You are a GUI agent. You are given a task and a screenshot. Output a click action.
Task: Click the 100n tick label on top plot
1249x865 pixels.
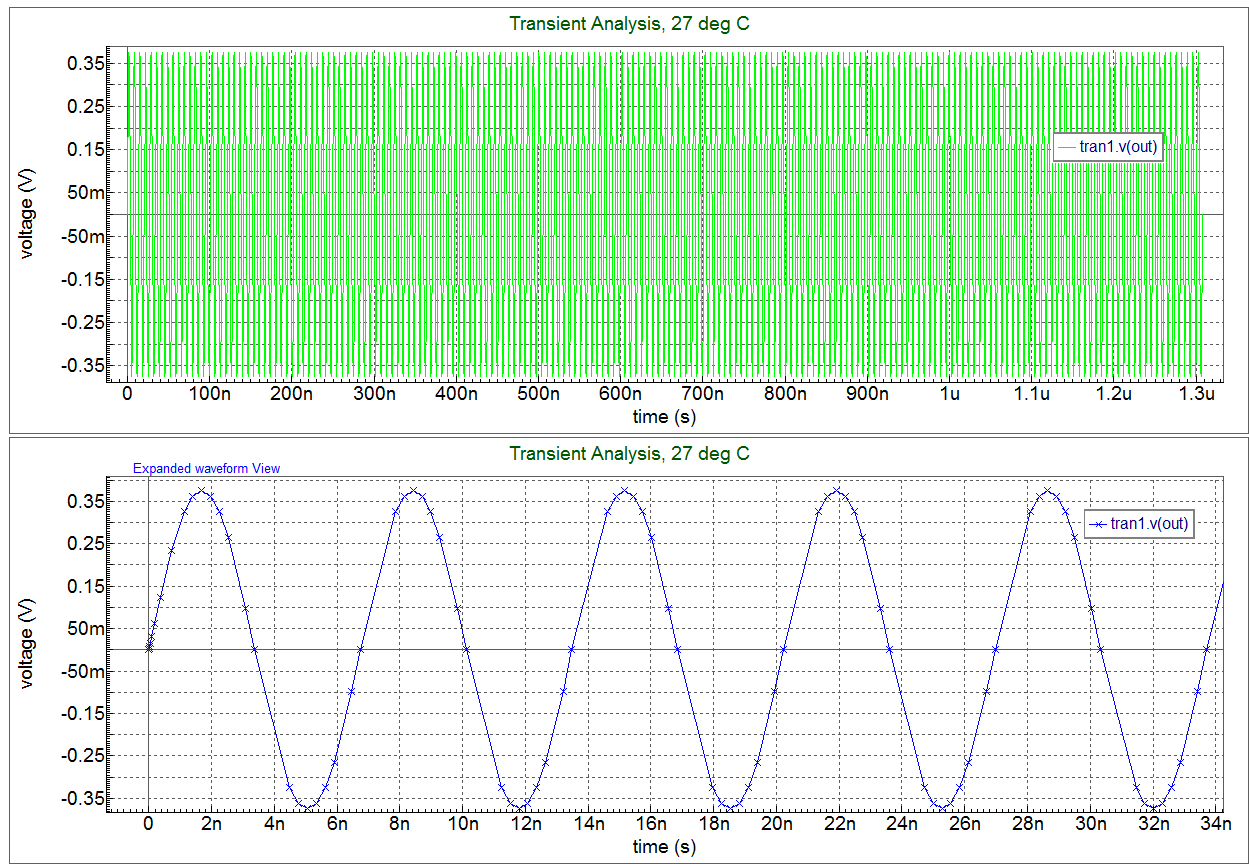(x=209, y=393)
